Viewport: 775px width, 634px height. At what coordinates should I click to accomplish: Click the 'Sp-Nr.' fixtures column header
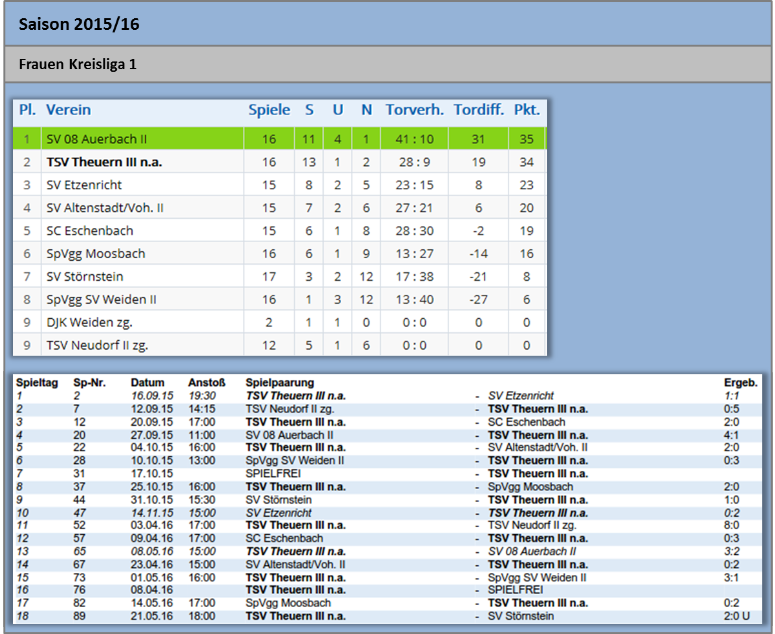(x=89, y=382)
